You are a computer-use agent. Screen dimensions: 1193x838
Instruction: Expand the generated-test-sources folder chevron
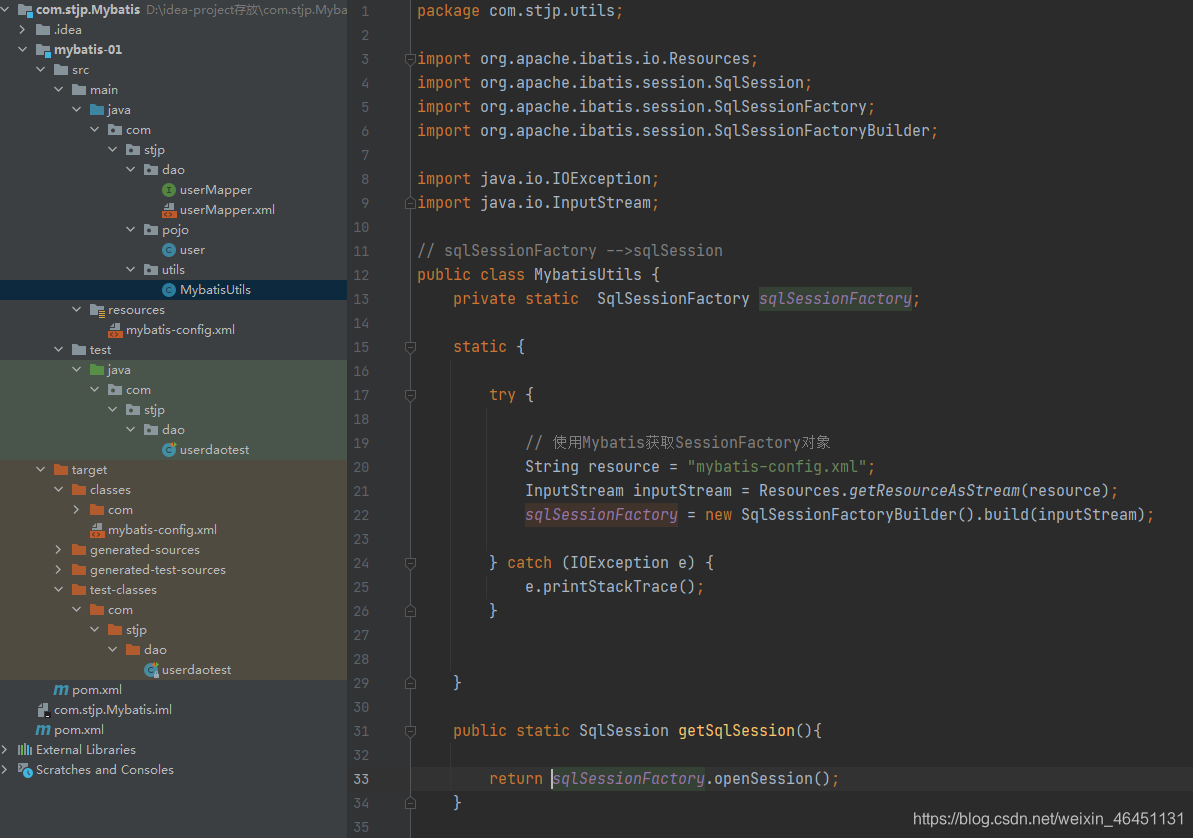click(x=59, y=569)
